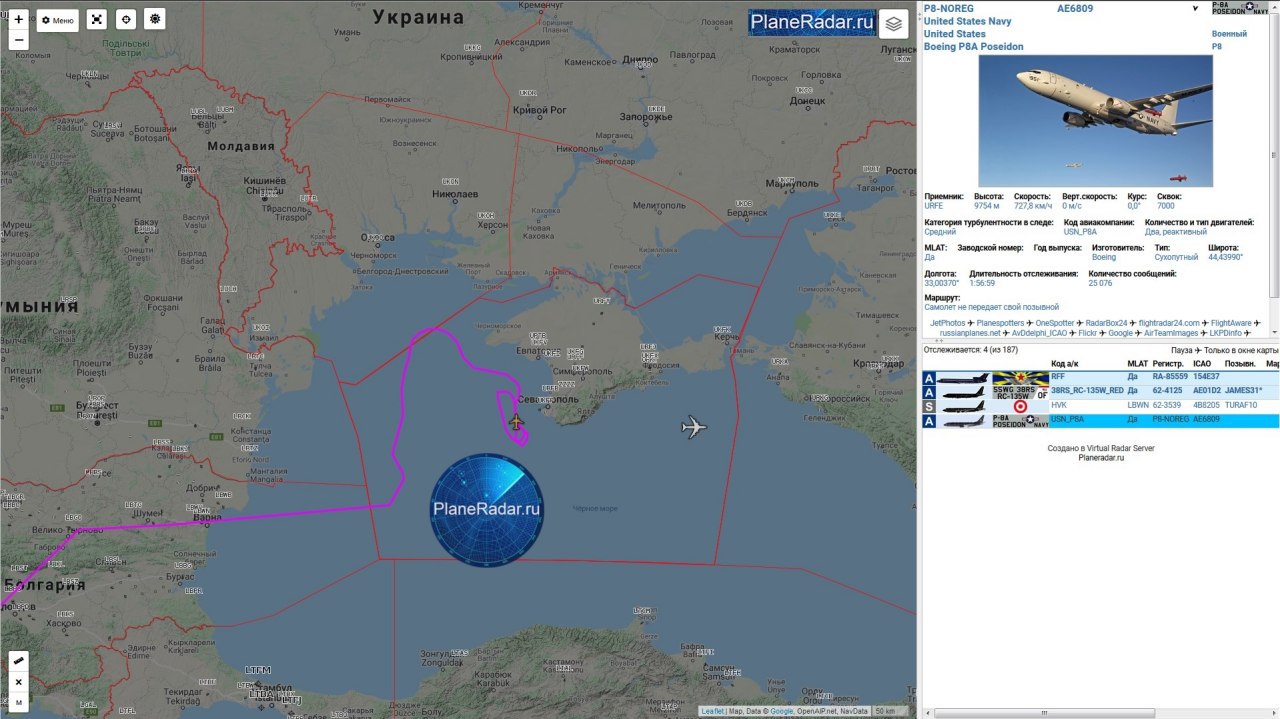Click the Военный category label

click(1230, 34)
